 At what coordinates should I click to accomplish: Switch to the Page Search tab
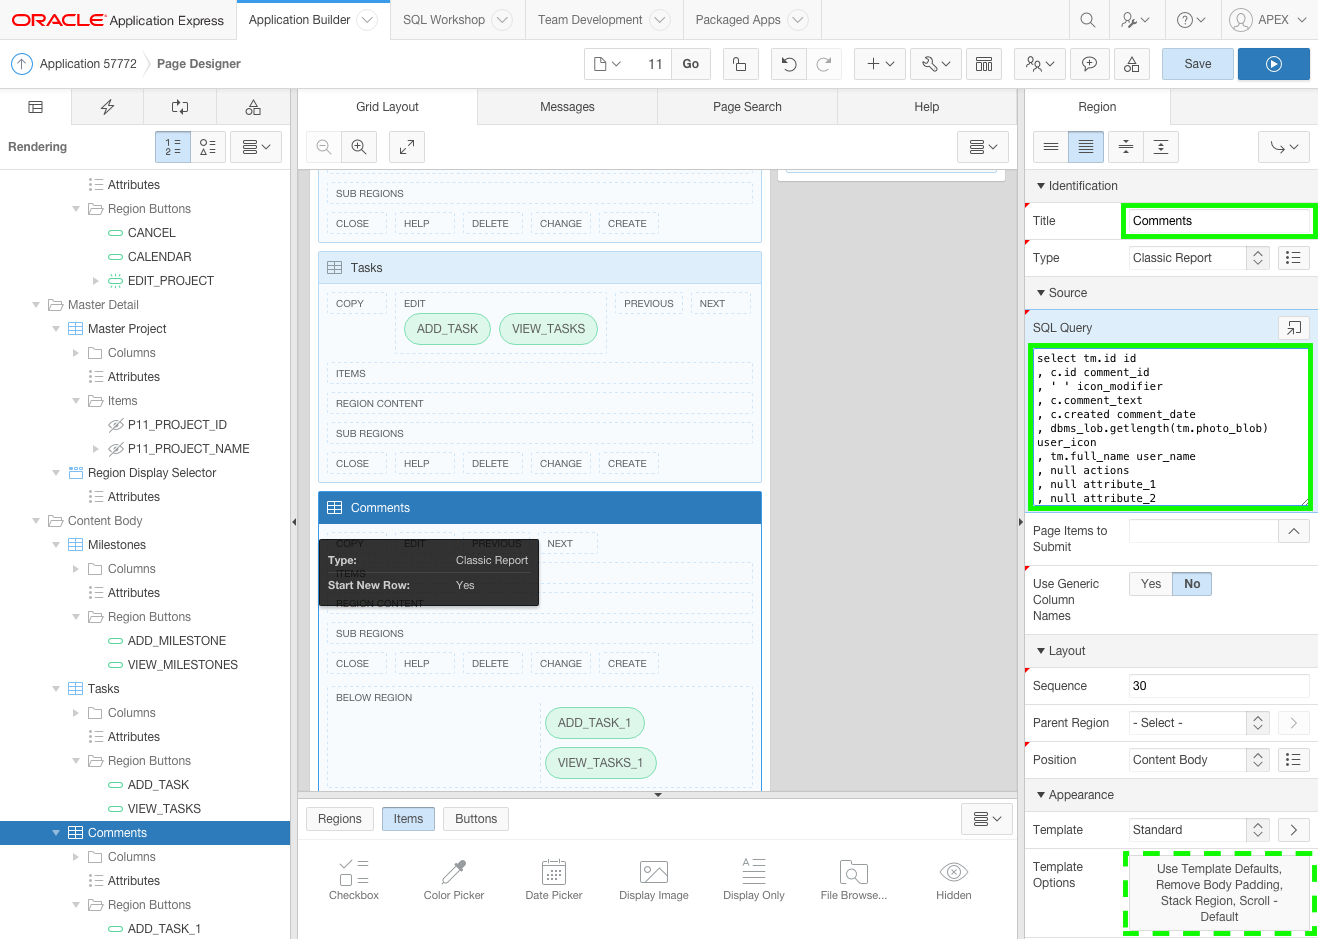pyautogui.click(x=747, y=107)
